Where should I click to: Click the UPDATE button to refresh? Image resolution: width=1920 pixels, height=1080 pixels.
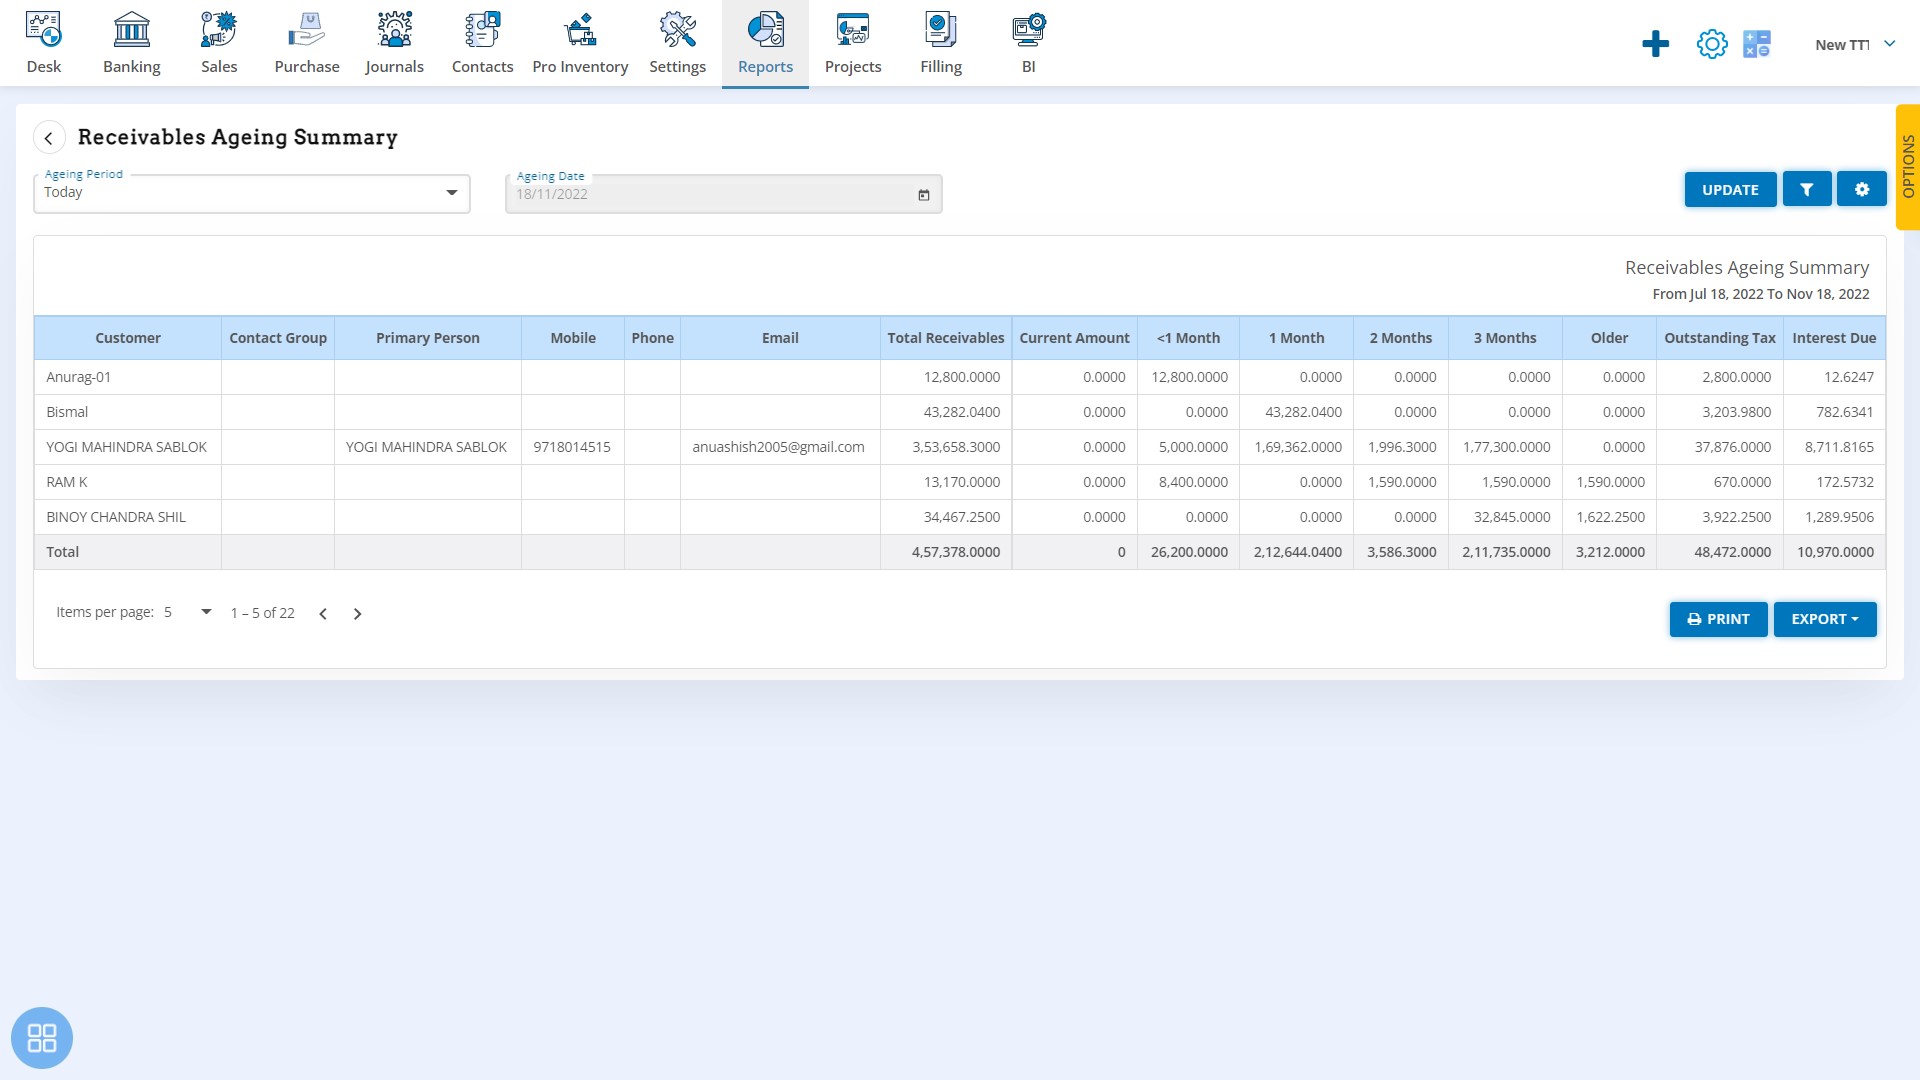tap(1730, 189)
